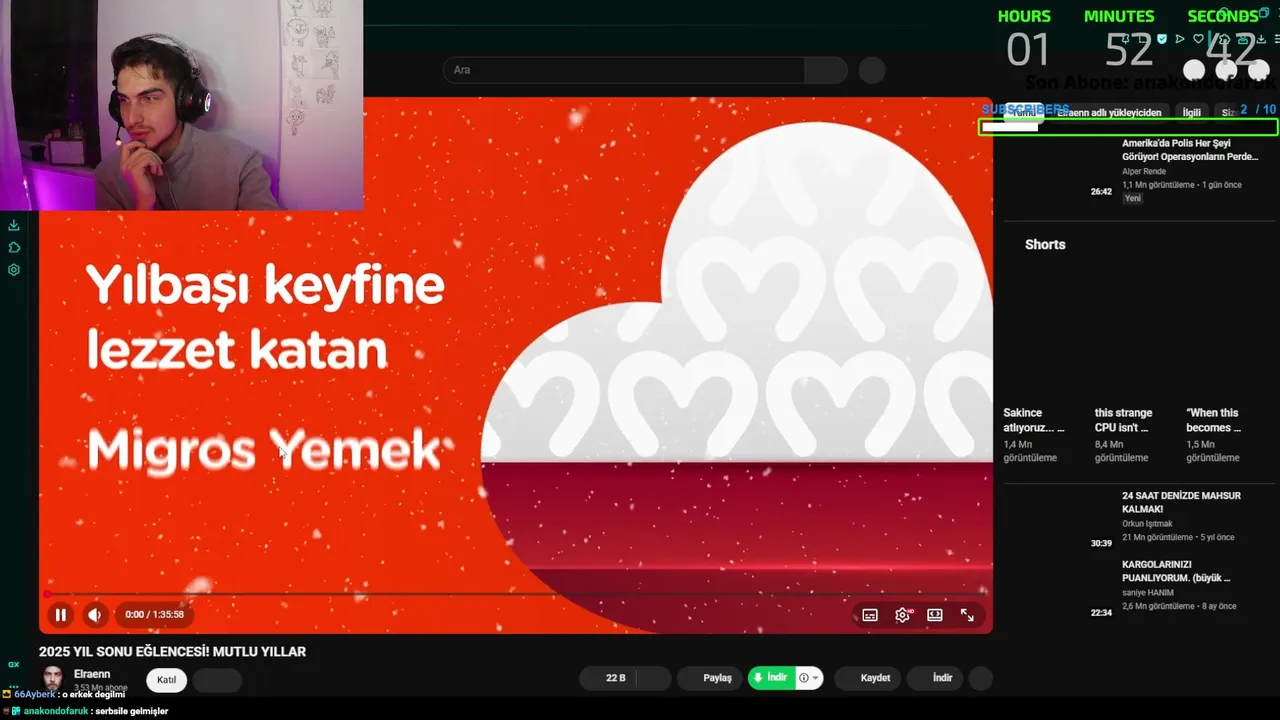Click the 26:42 duration thumbnail

[x=1101, y=191]
